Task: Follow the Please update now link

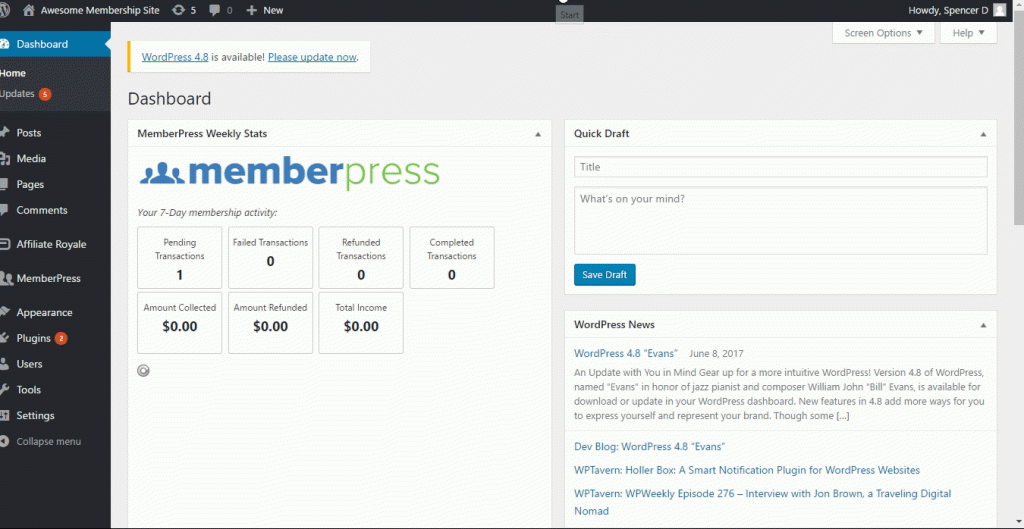Action: pos(312,57)
